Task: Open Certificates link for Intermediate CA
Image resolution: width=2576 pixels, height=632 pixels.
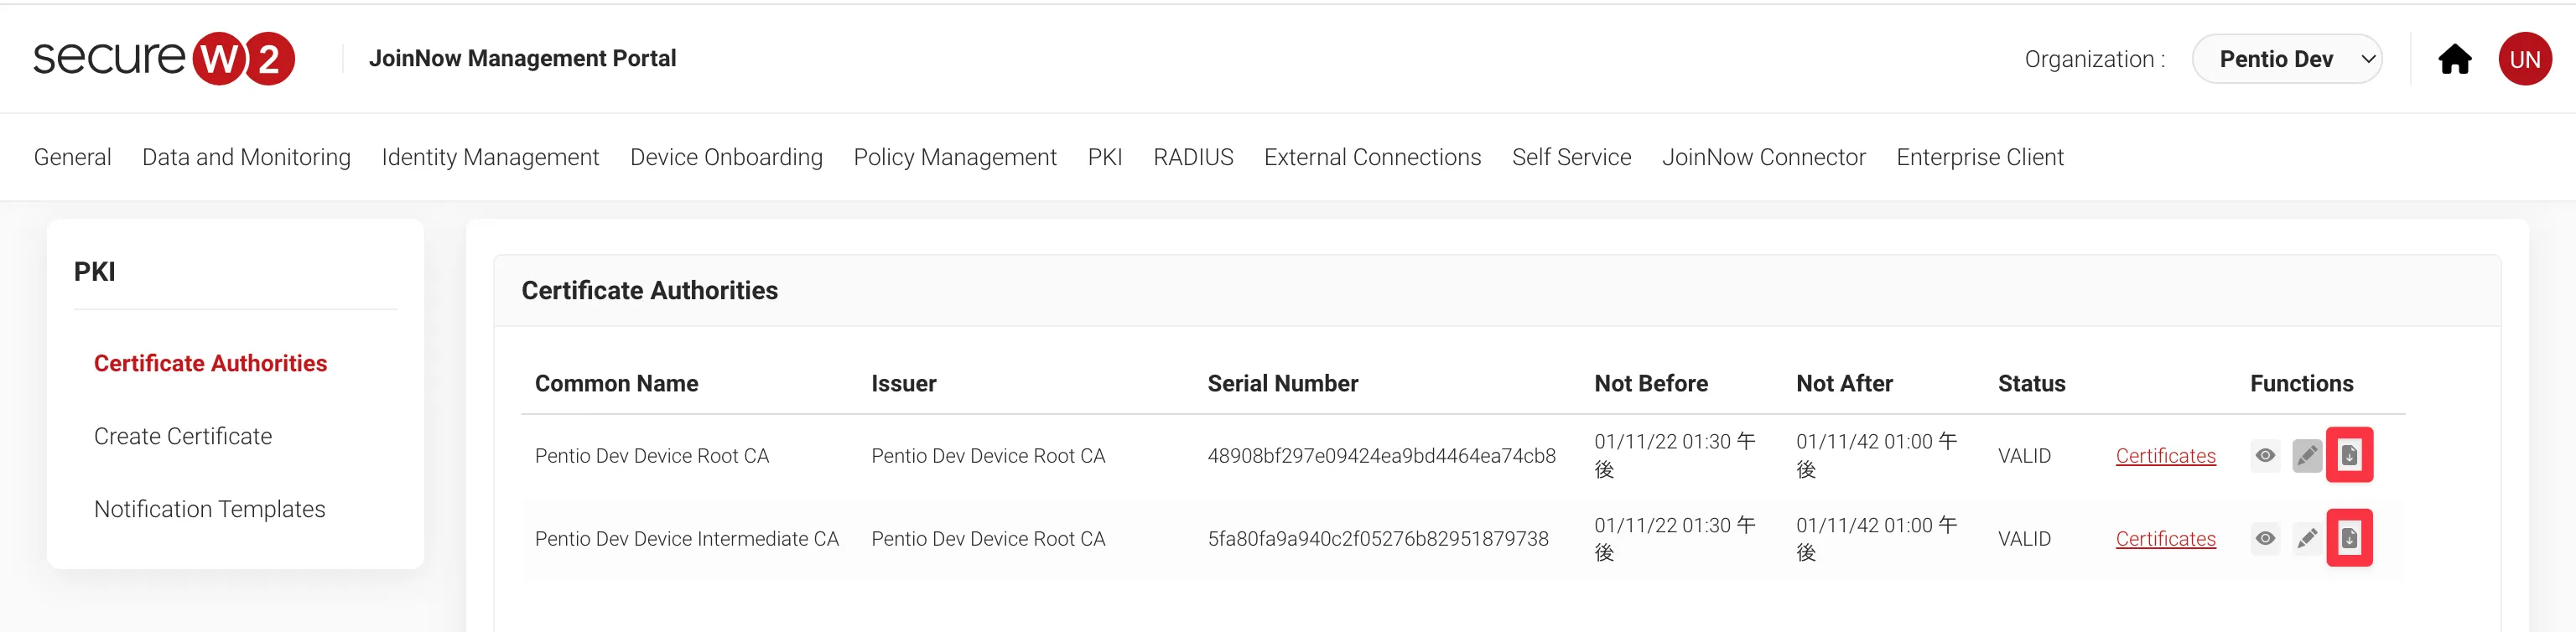Action: click(x=2165, y=539)
